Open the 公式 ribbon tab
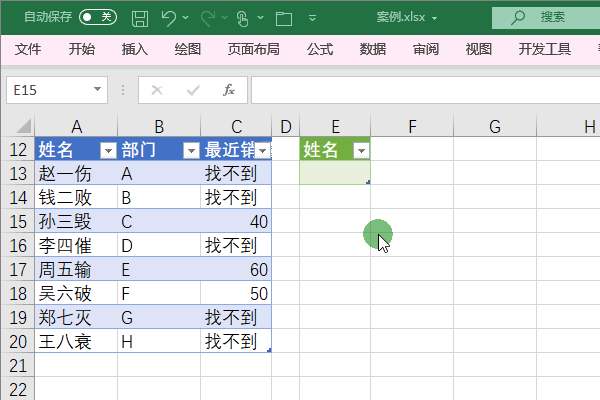The image size is (600, 400). 320,49
